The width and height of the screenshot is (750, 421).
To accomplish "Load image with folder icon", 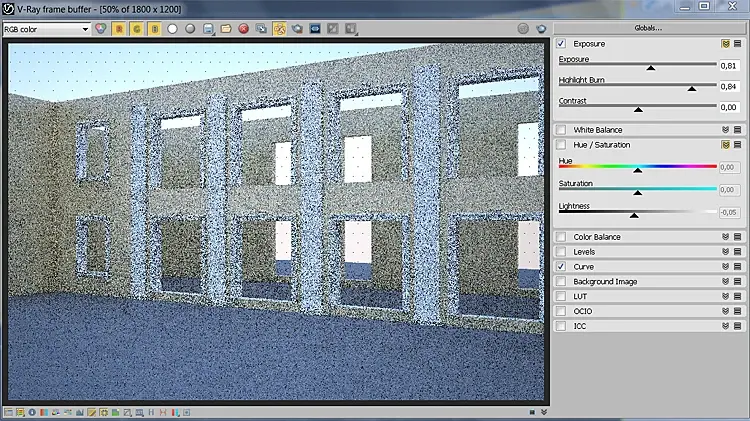I will (226, 29).
